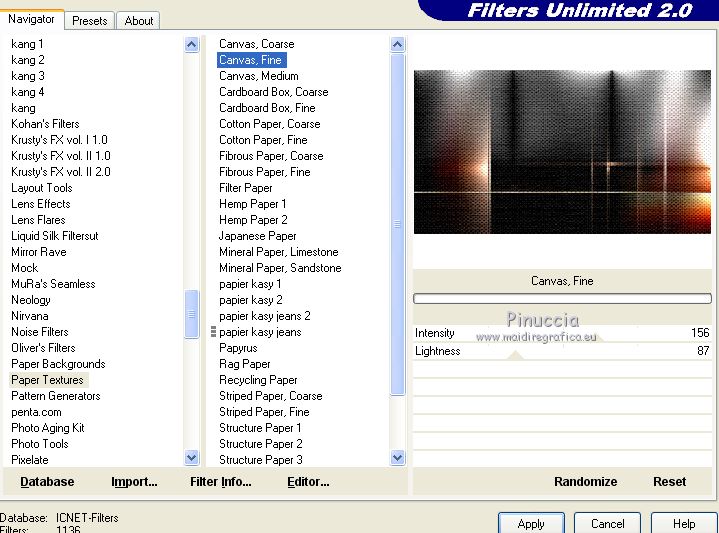719x533 pixels.
Task: Choose Cardboard Box, Coarse filter
Action: point(274,92)
